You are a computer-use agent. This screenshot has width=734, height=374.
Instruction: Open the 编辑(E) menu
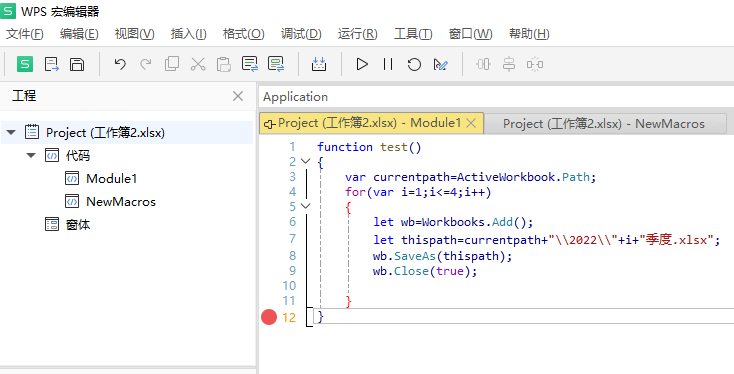pyautogui.click(x=79, y=34)
